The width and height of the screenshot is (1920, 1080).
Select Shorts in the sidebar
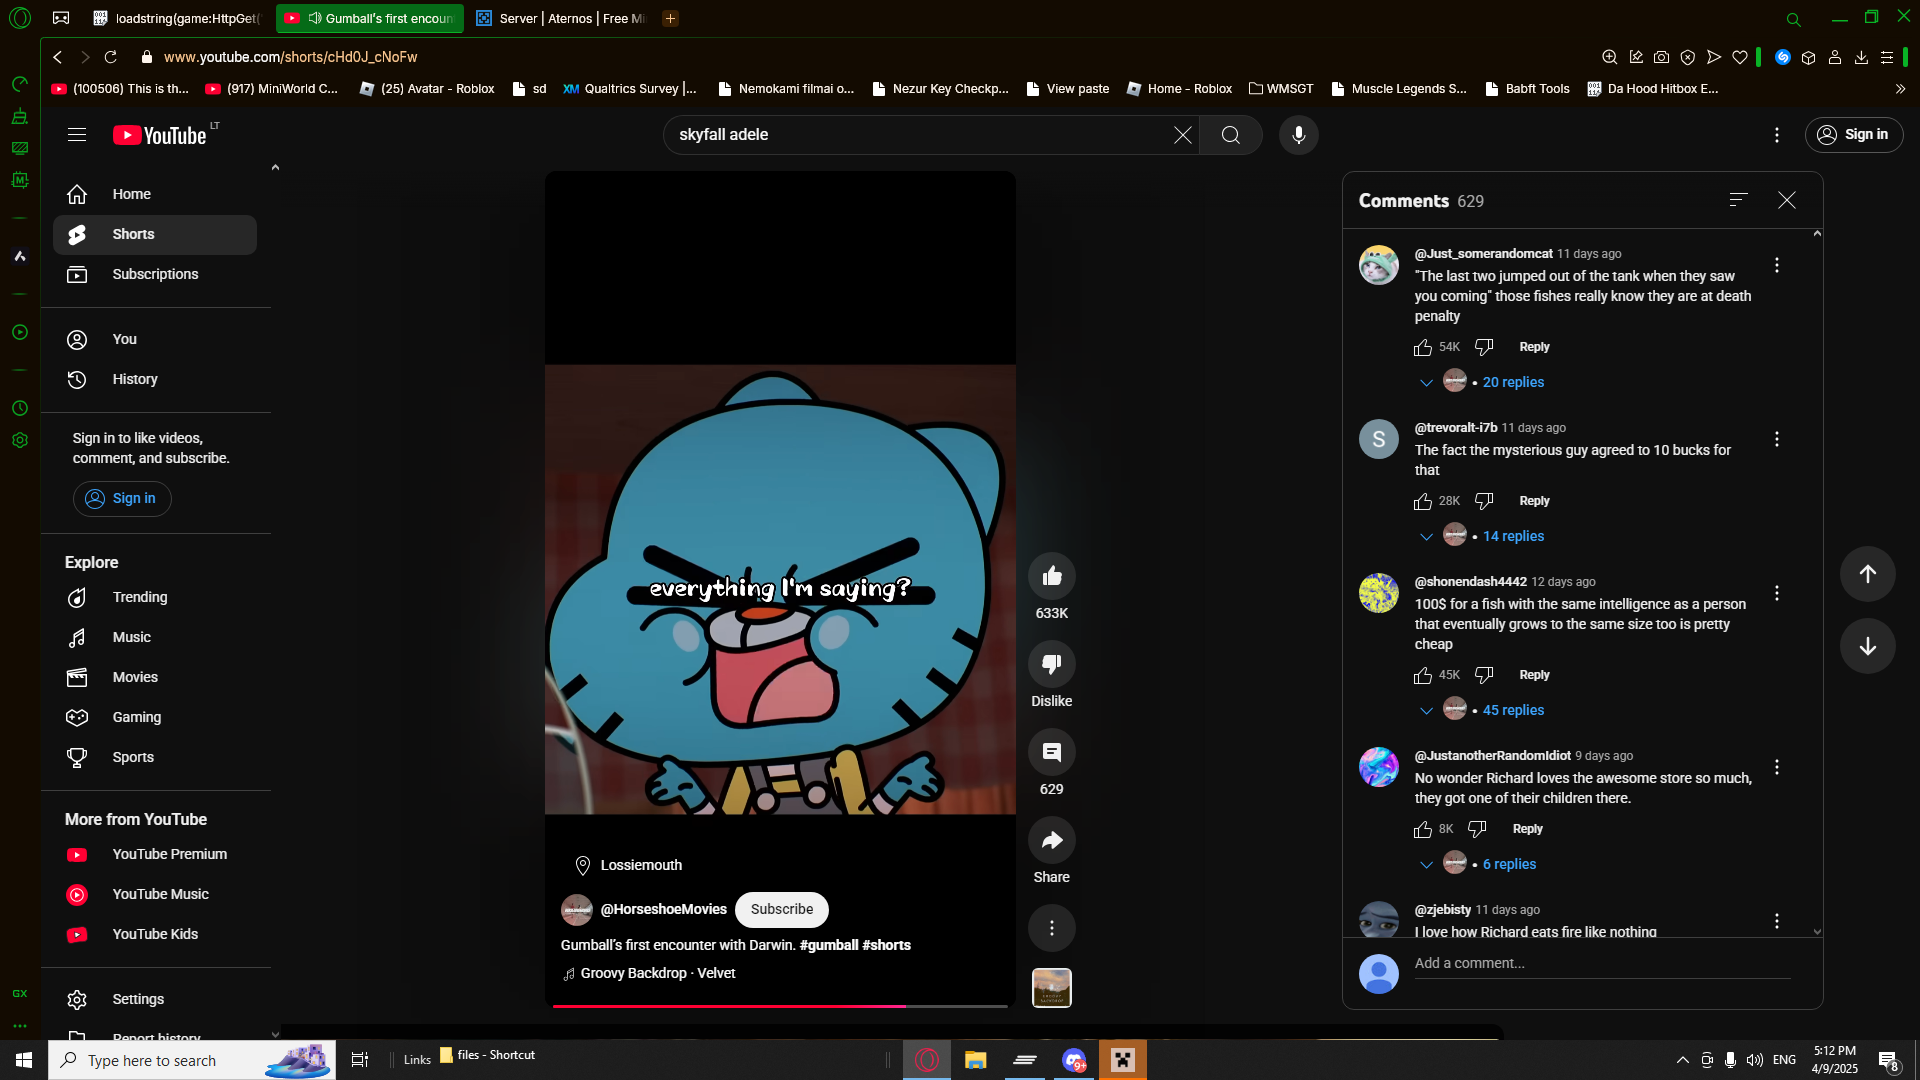(155, 234)
